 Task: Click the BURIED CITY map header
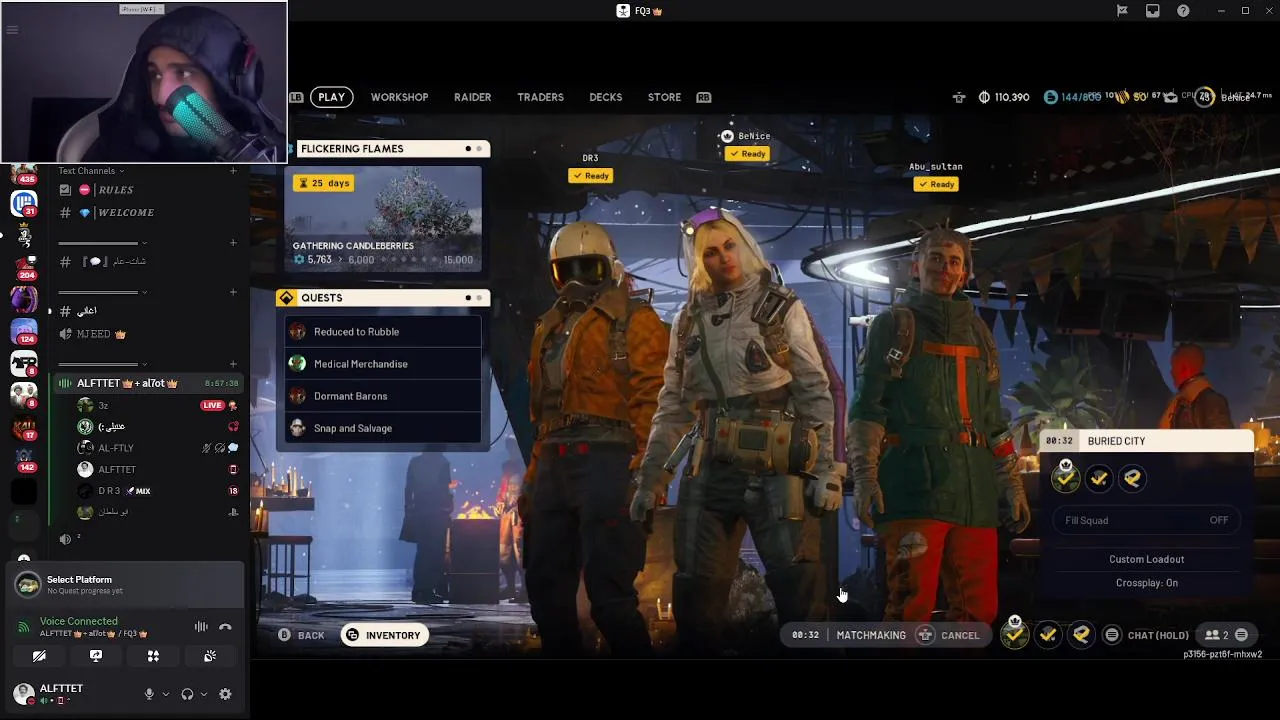(x=1146, y=441)
